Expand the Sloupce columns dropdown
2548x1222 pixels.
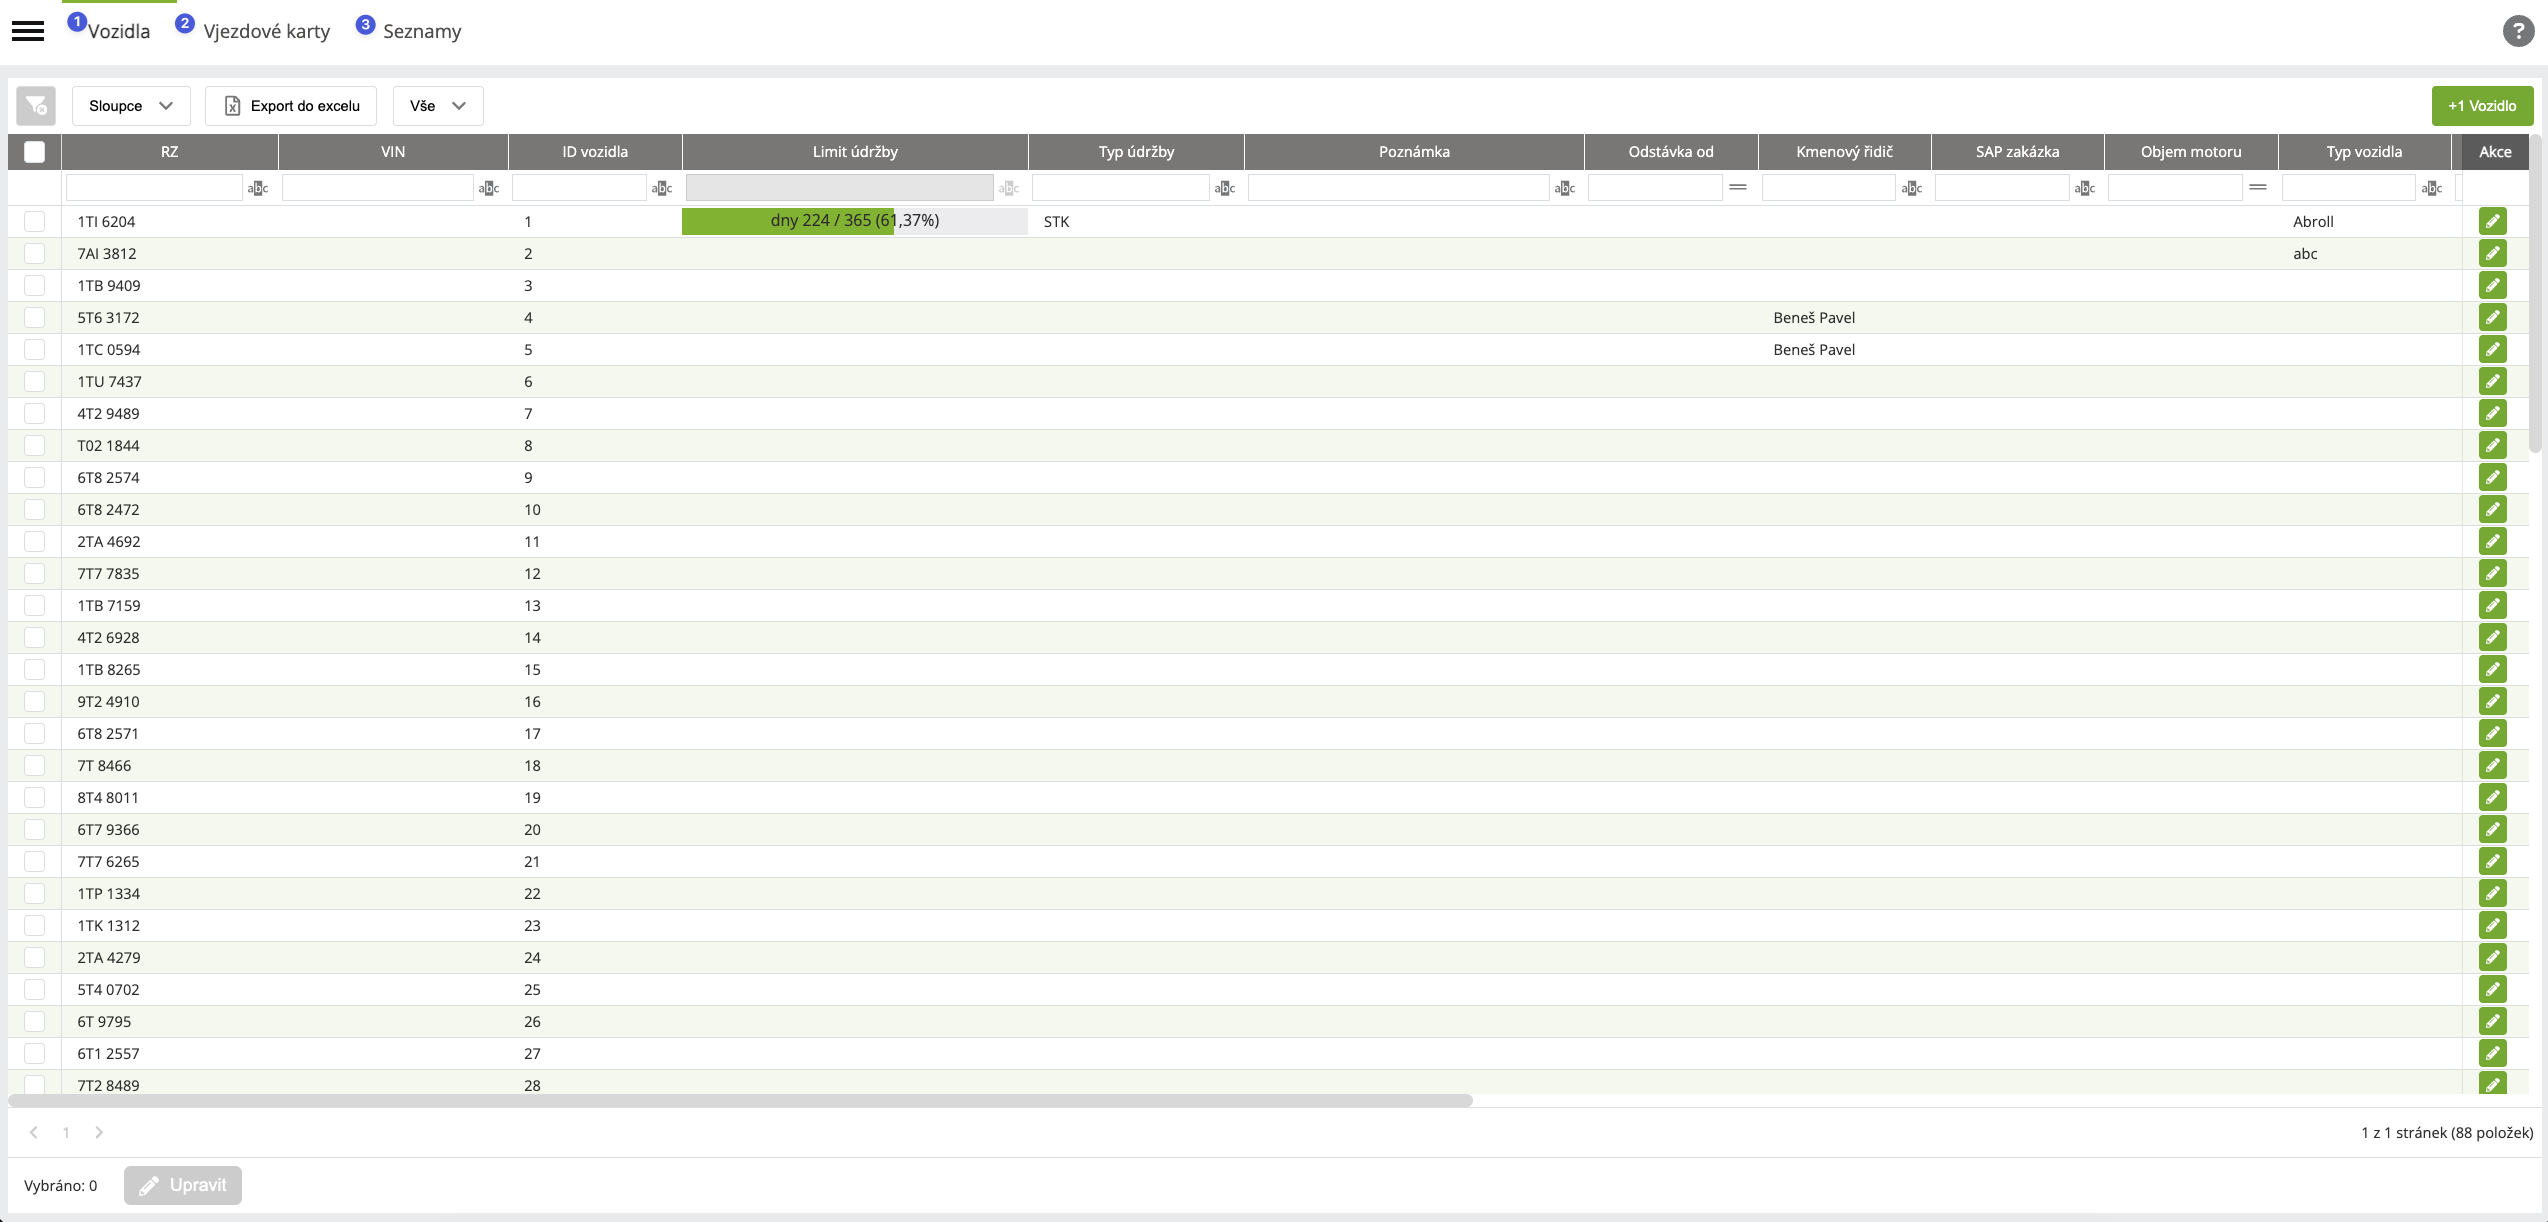click(130, 106)
